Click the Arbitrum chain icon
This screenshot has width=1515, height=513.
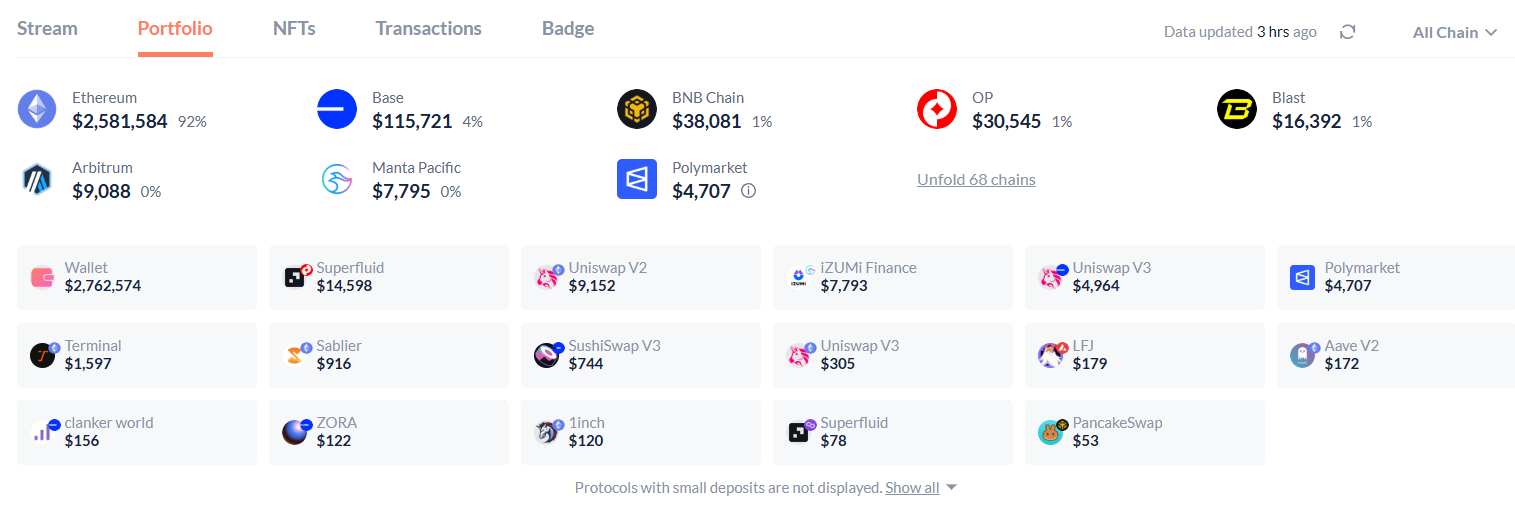tap(37, 179)
